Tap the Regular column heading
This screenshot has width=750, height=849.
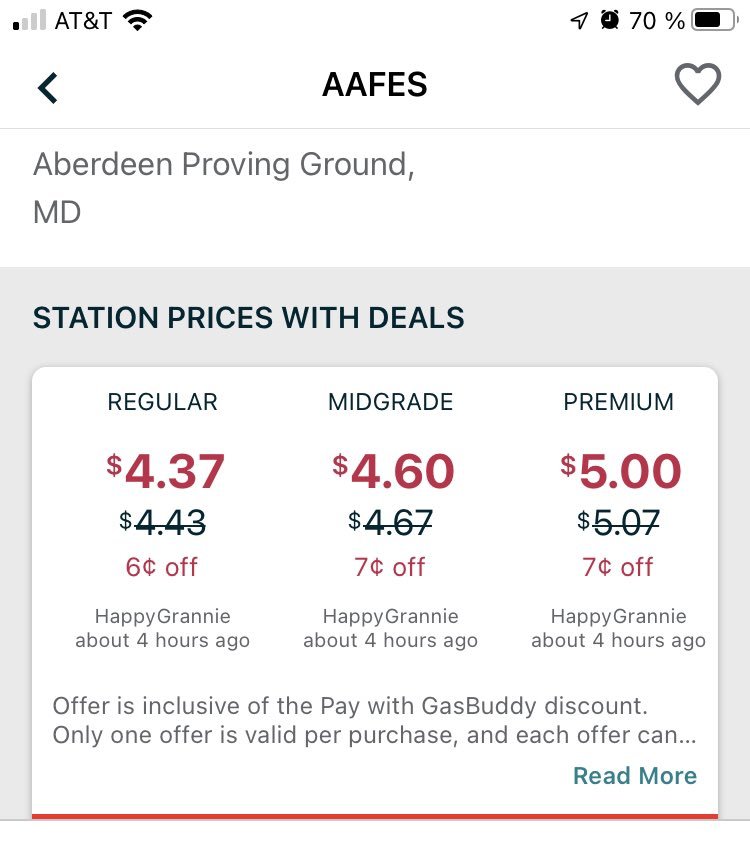point(162,402)
